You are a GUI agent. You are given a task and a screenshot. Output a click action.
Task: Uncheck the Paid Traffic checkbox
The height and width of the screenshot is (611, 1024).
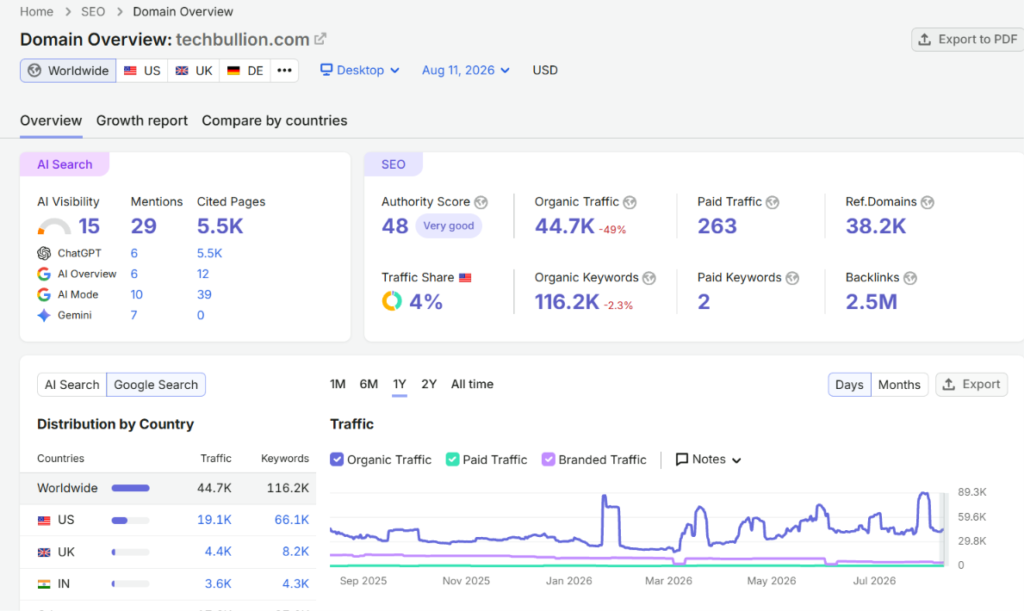click(x=452, y=460)
